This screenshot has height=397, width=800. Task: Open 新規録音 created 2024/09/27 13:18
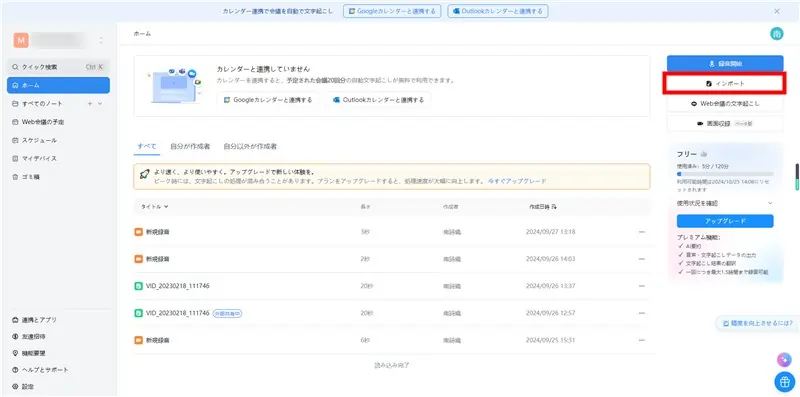coord(158,232)
